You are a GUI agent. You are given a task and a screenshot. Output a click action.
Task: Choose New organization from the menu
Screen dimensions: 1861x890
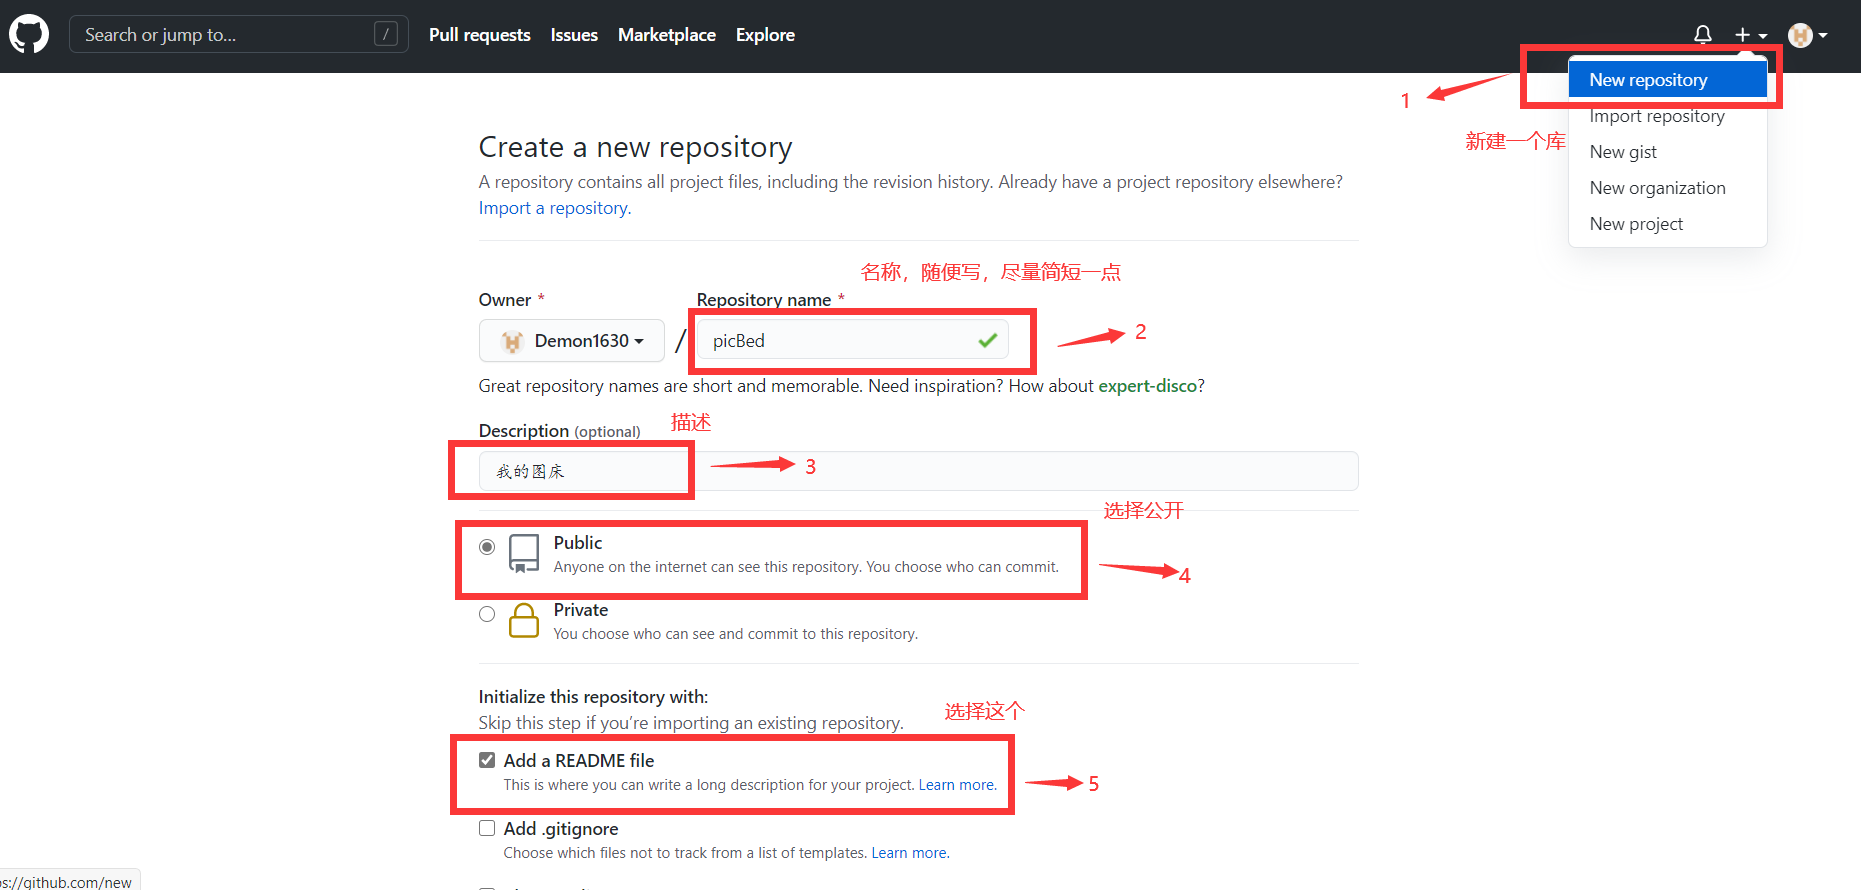(x=1668, y=188)
